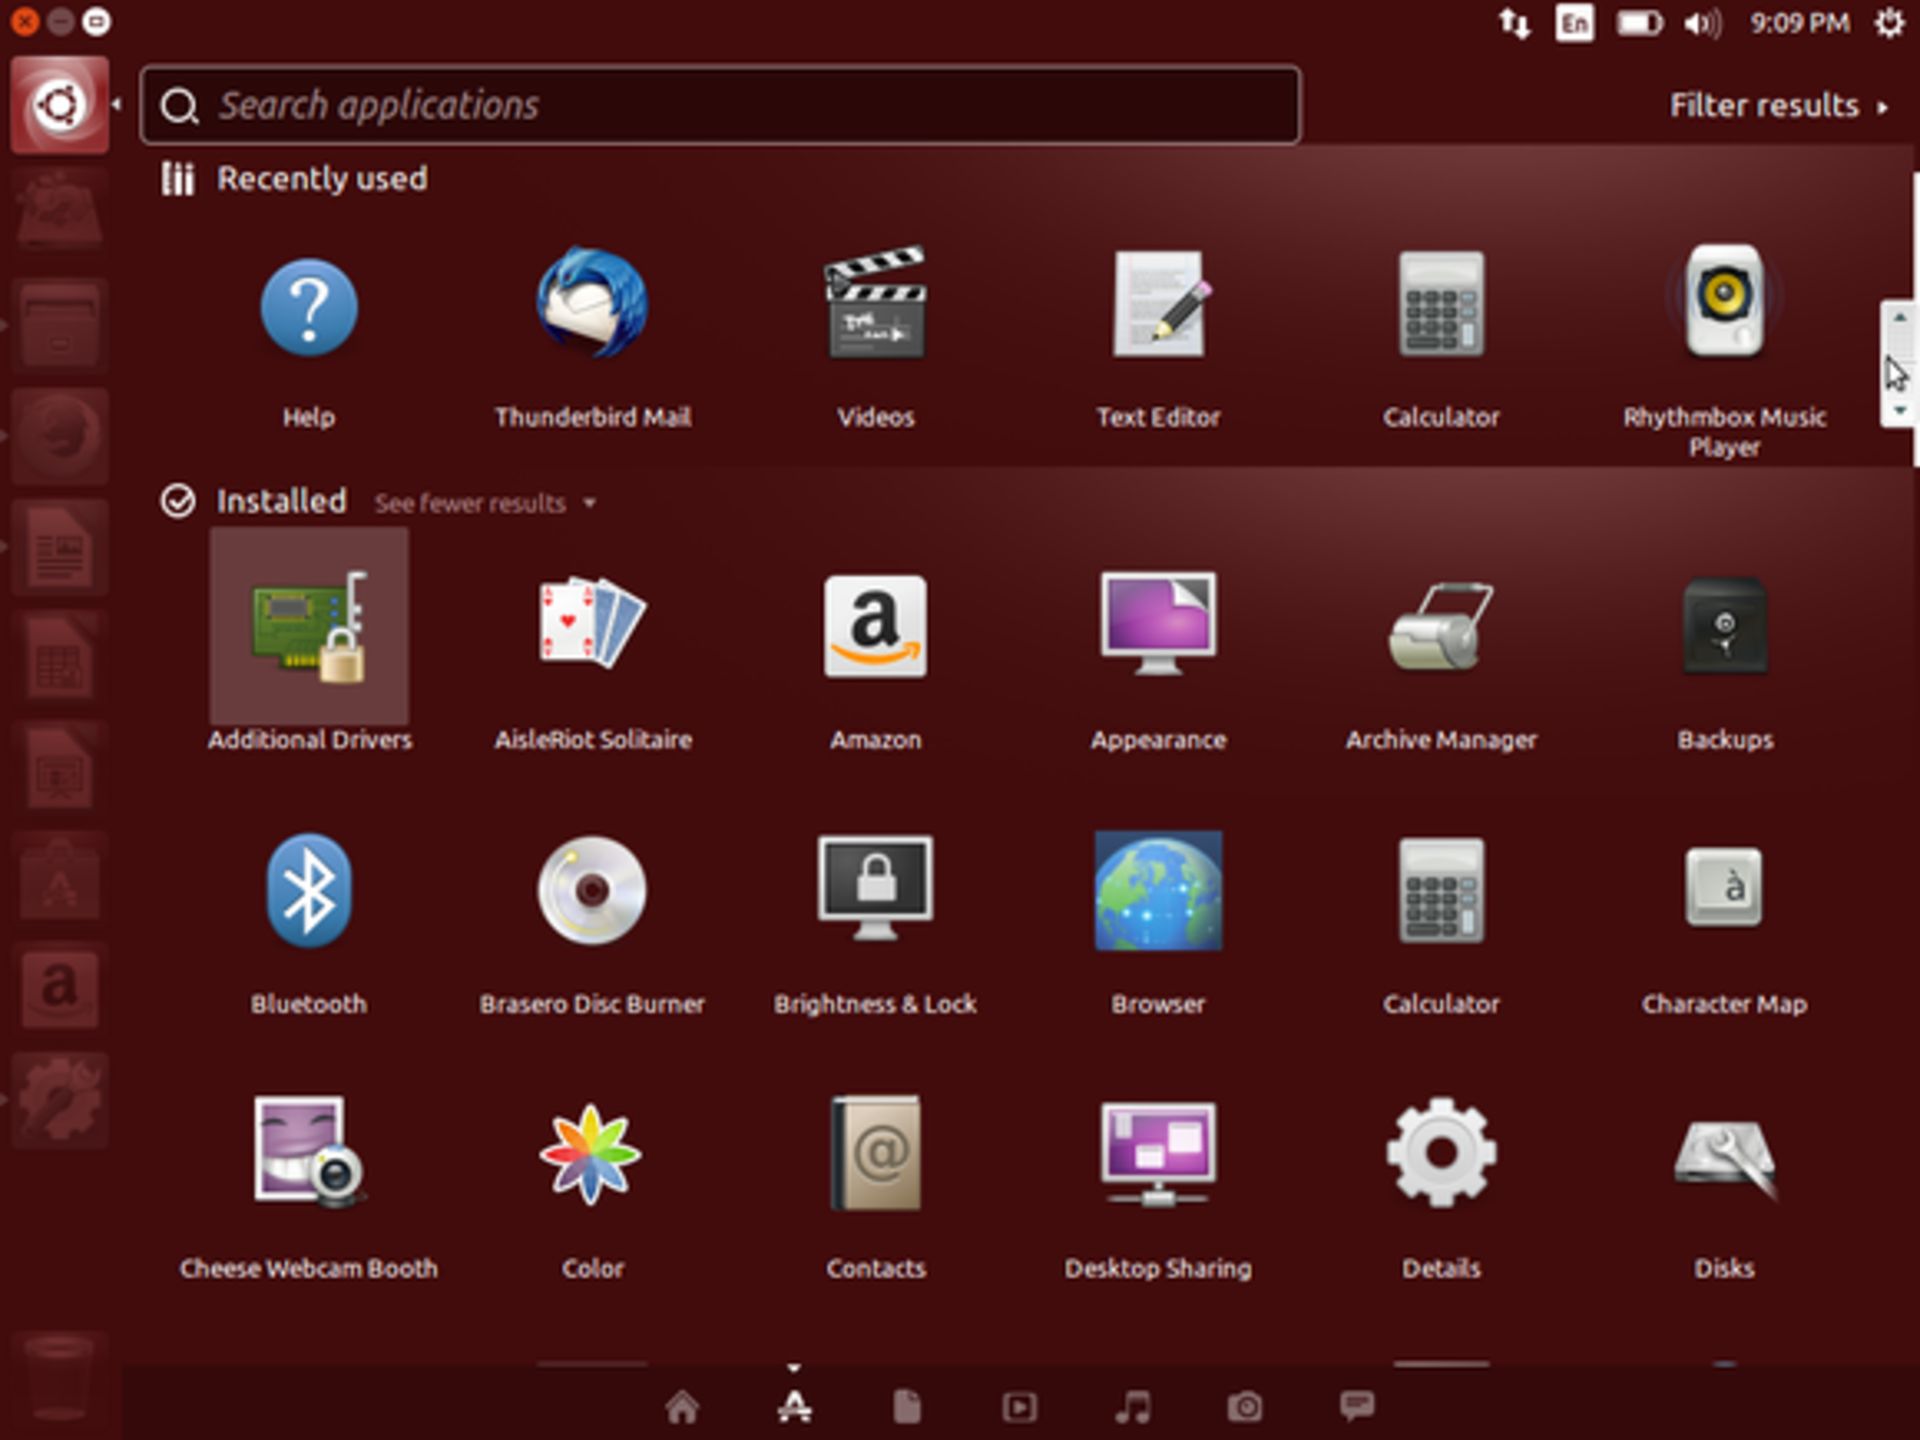Launch Brasero Disc Burner

592,890
